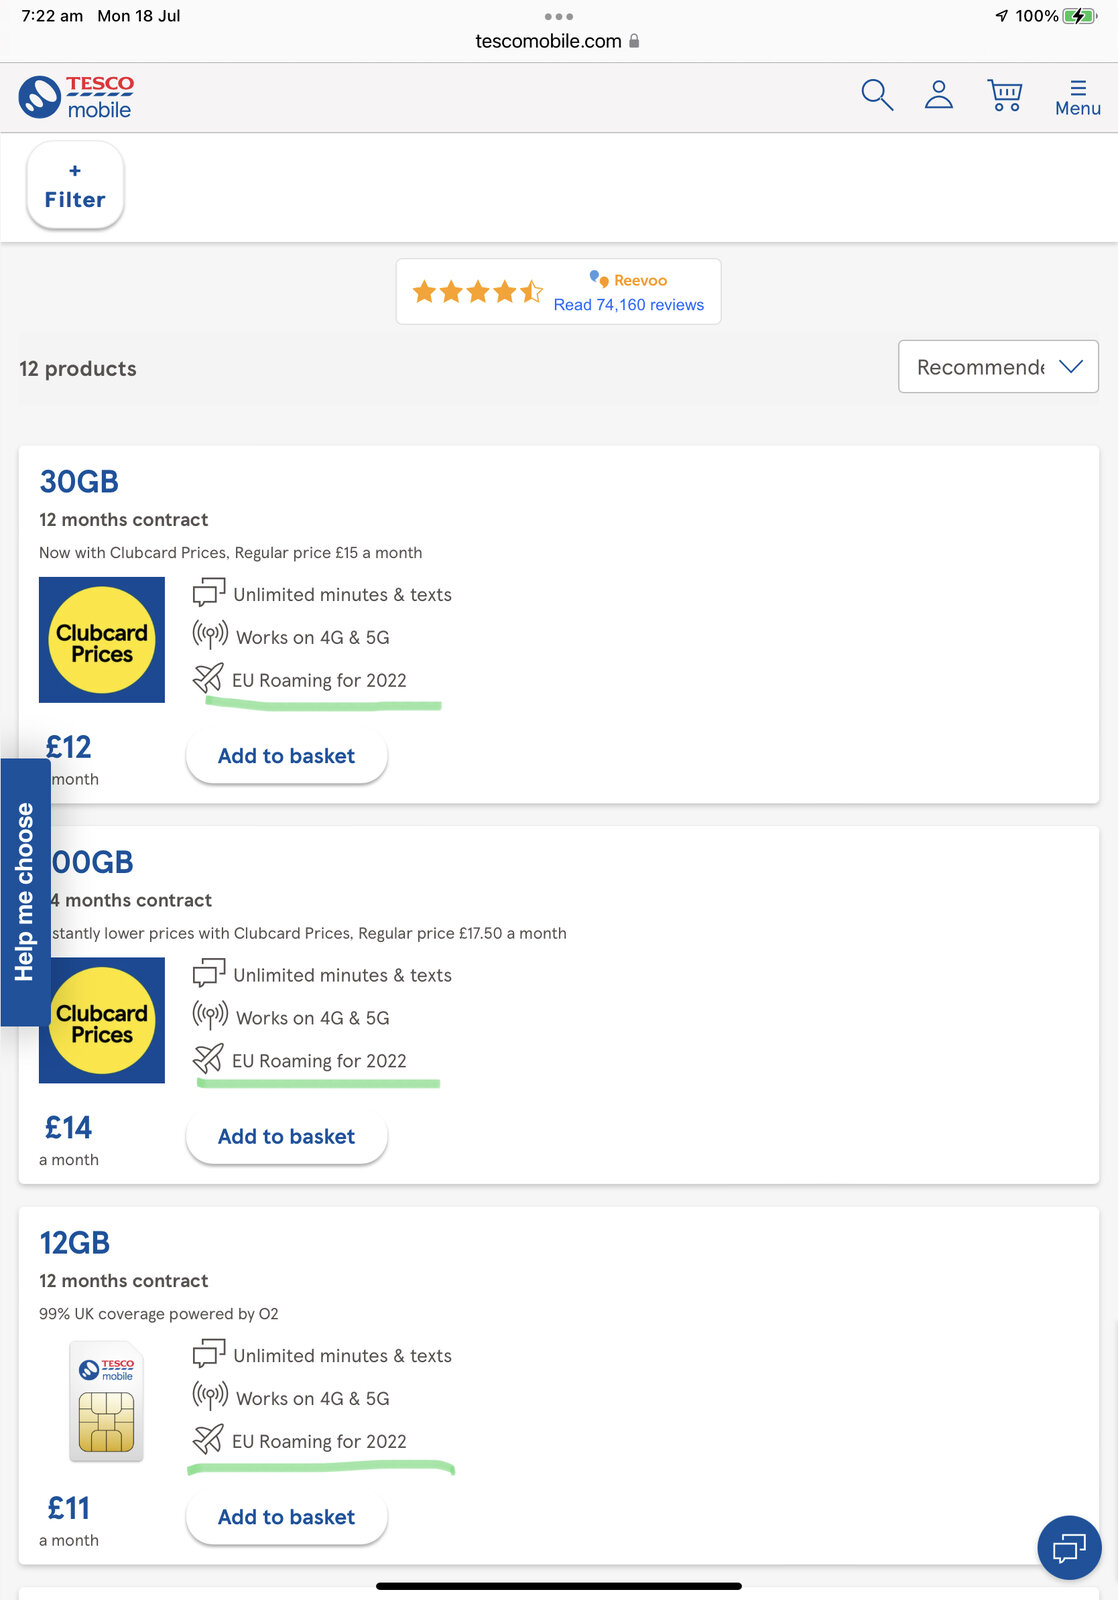Viewport: 1118px width, 1600px height.
Task: Open the hamburger Menu
Action: 1077,98
